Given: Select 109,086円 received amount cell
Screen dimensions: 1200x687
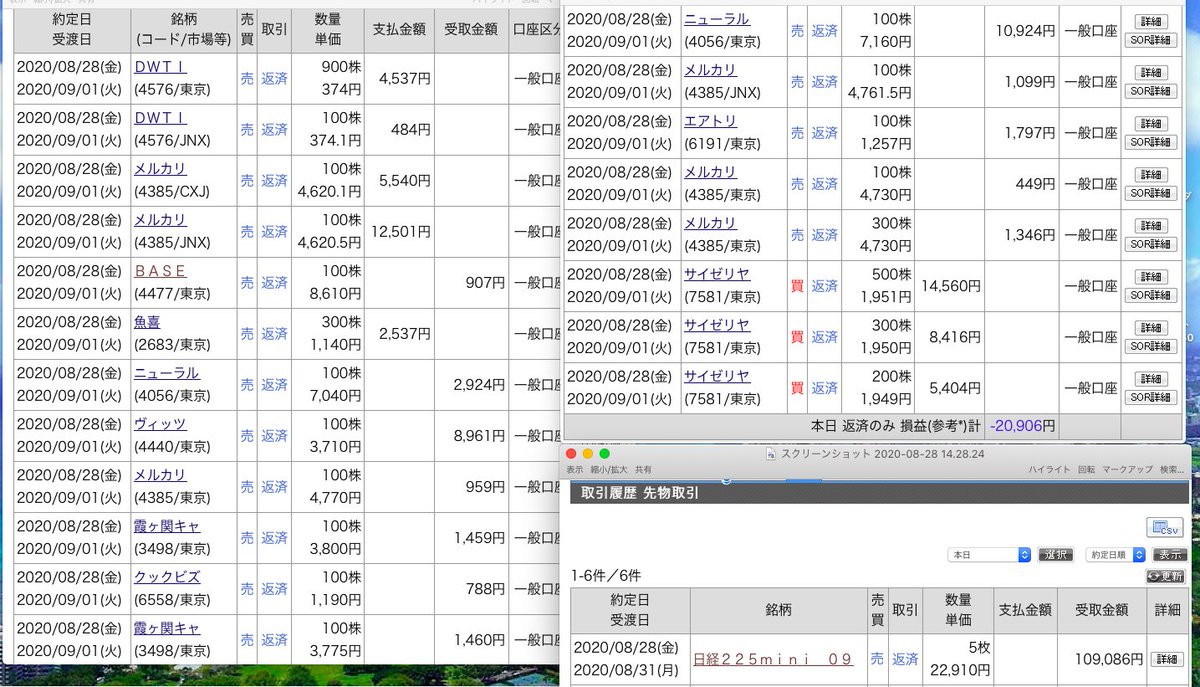Looking at the screenshot, I should point(1109,660).
